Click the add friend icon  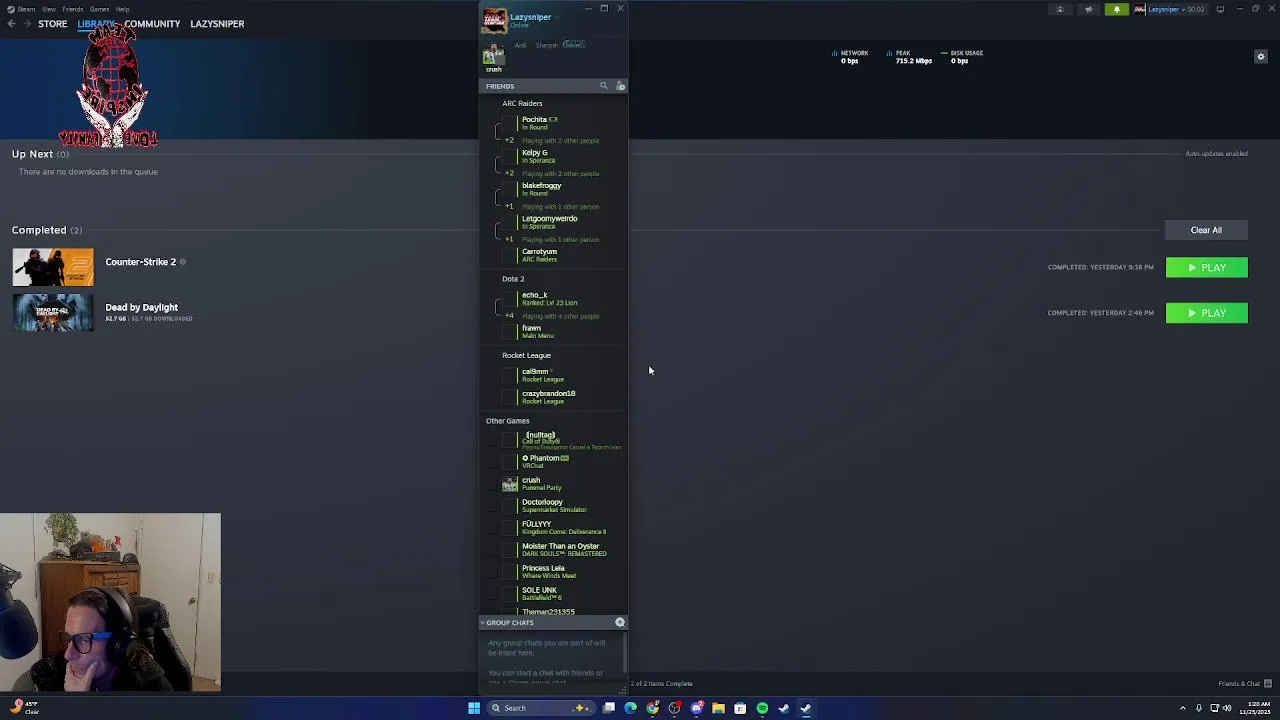(620, 86)
